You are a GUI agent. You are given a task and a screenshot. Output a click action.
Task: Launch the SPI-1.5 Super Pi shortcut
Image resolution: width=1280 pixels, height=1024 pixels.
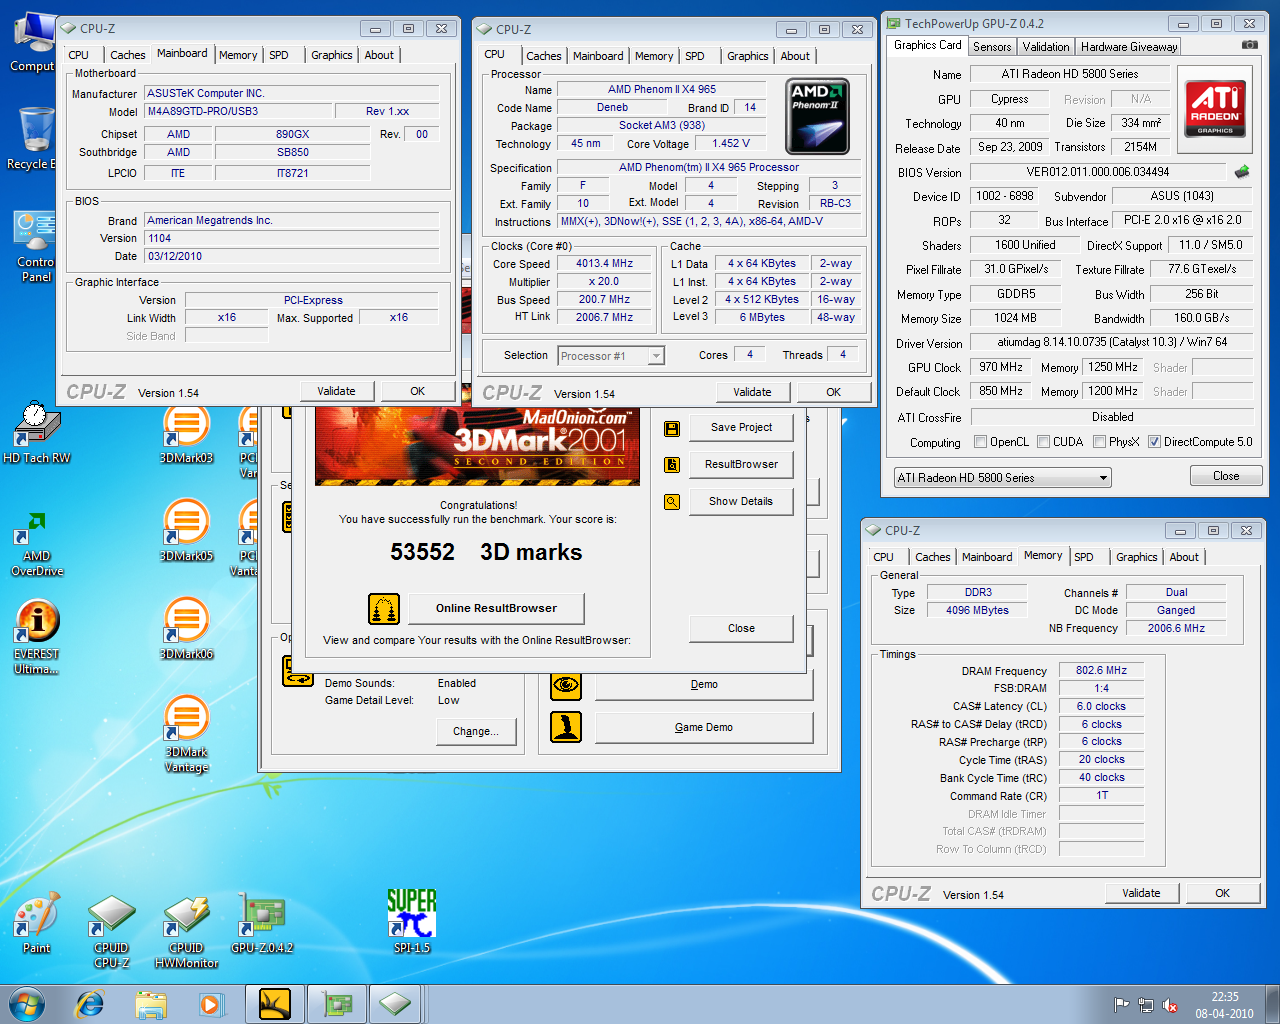(411, 921)
